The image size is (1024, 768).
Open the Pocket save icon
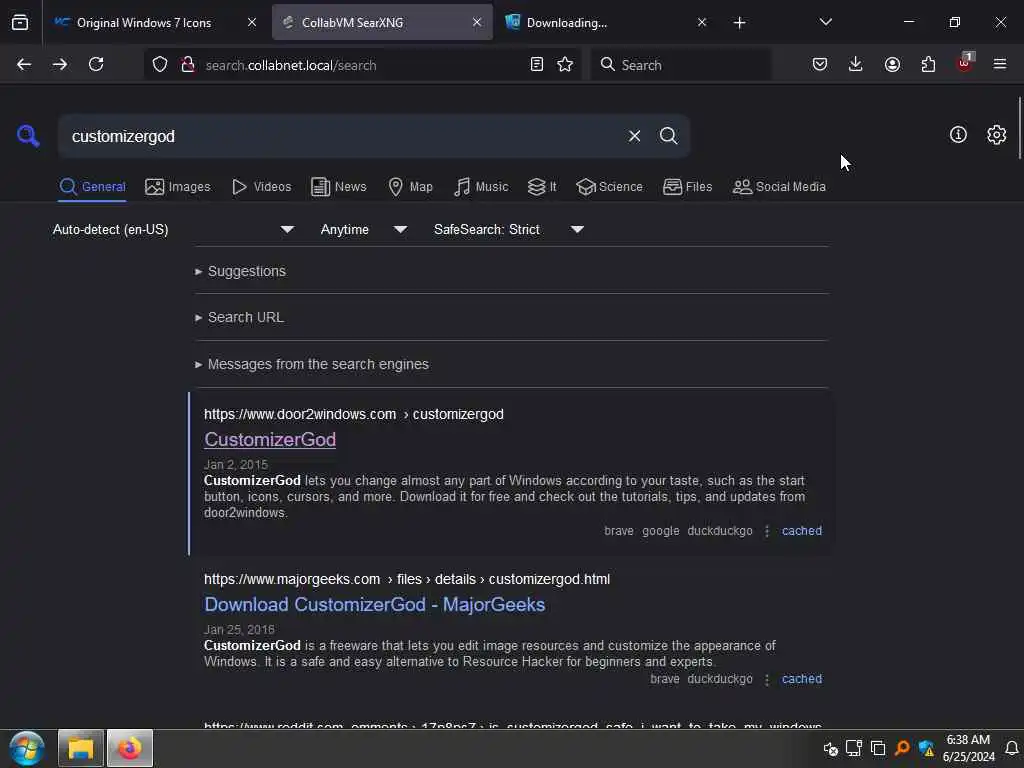point(820,64)
